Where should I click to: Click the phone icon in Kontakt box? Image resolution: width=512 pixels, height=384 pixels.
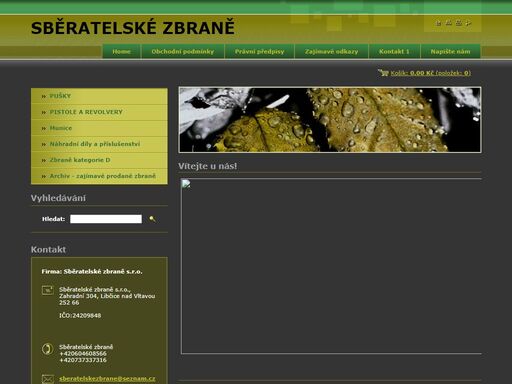47,349
